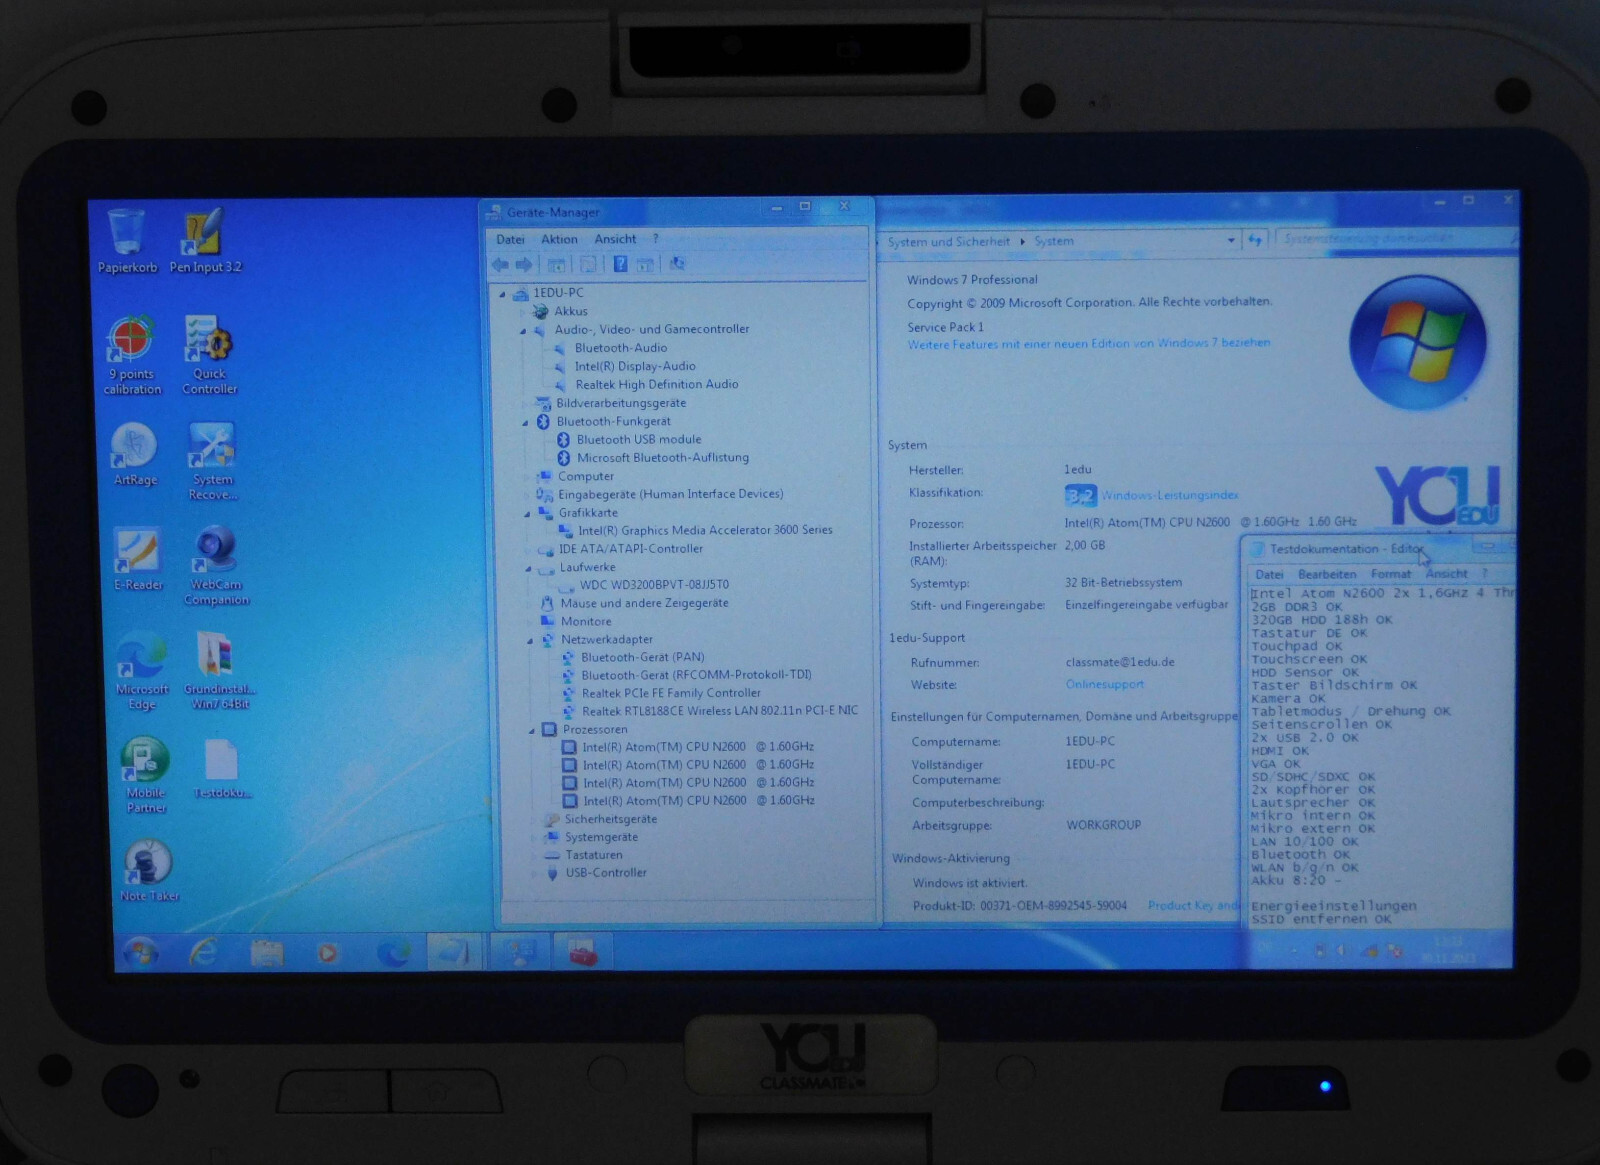This screenshot has width=1600, height=1165.
Task: Select Realtek High Definition Audio device
Action: click(x=656, y=384)
